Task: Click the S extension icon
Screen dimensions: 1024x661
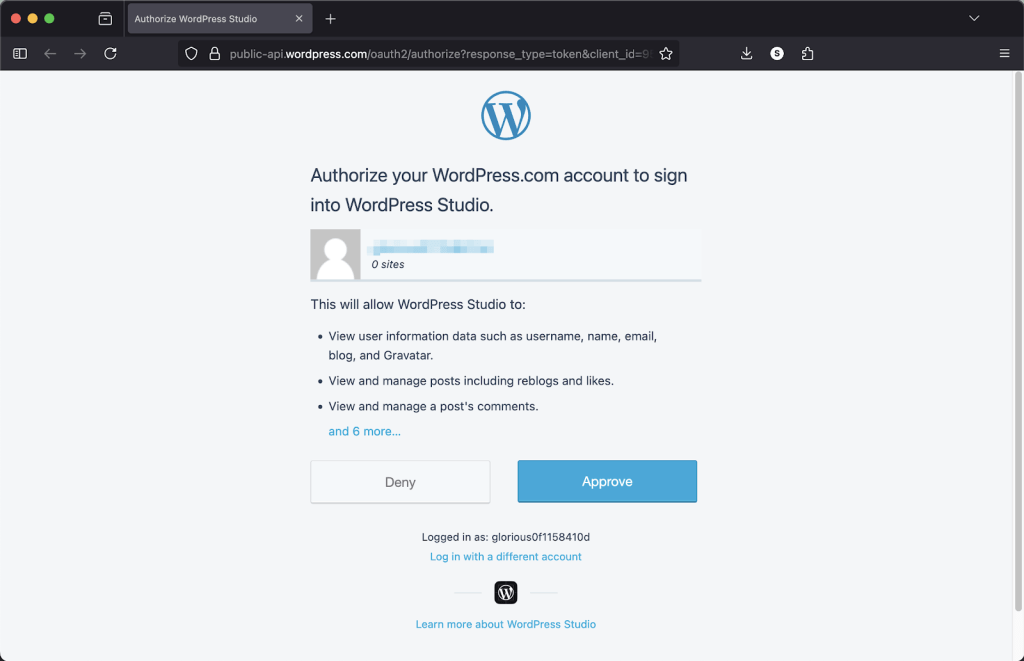Action: [777, 53]
